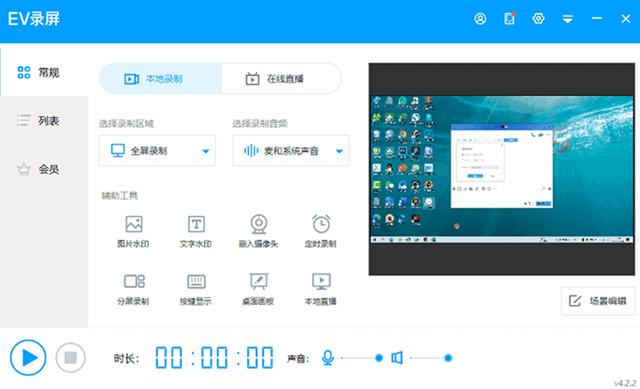This screenshot has height=389, width=640.
Task: Open the 列表 sidebar item
Action: 44,121
